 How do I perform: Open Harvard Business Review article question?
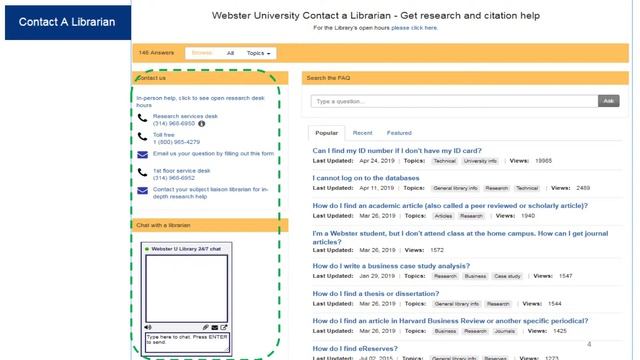pyautogui.click(x=451, y=321)
